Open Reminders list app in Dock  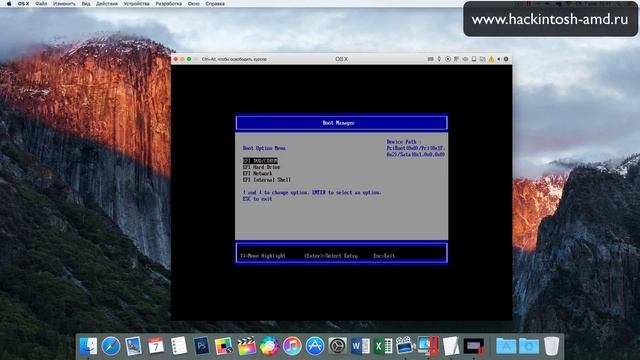(x=178, y=346)
